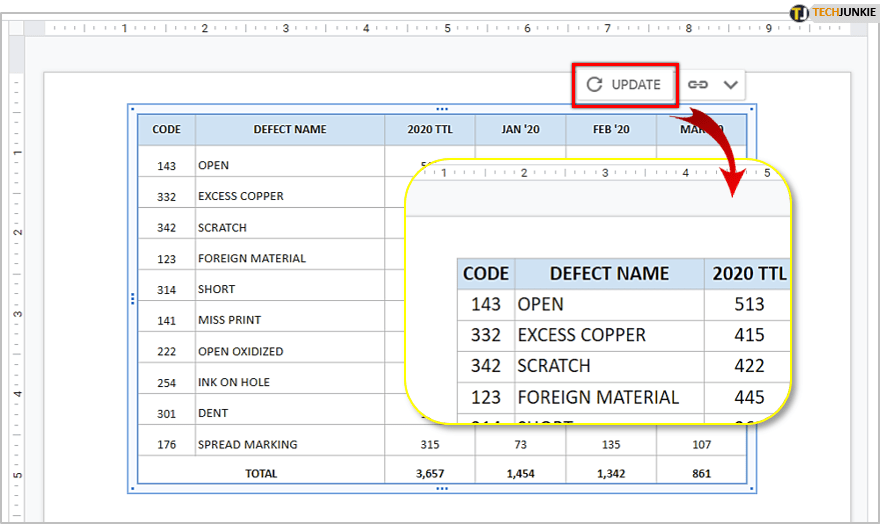This screenshot has width=884, height=524.
Task: Click the 445 value in the zoomed inset
Action: pyautogui.click(x=748, y=397)
